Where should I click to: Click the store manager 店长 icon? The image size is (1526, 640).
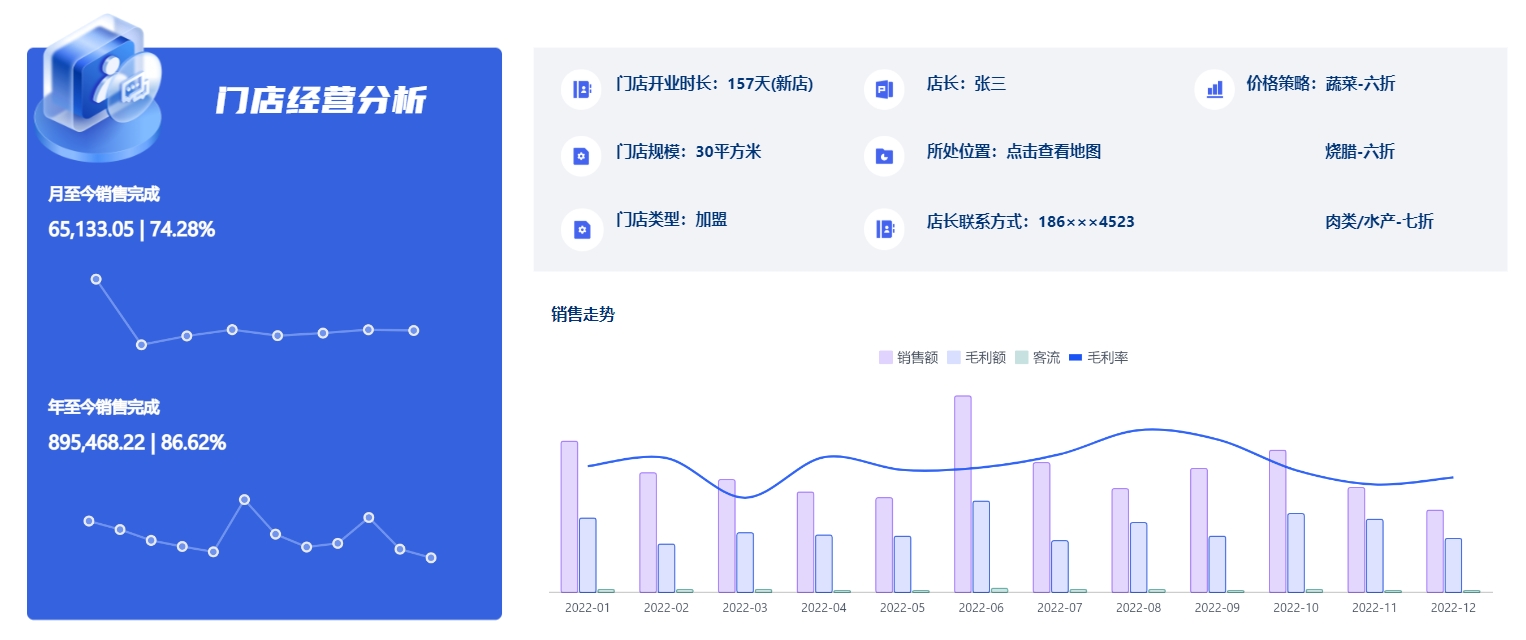[884, 89]
